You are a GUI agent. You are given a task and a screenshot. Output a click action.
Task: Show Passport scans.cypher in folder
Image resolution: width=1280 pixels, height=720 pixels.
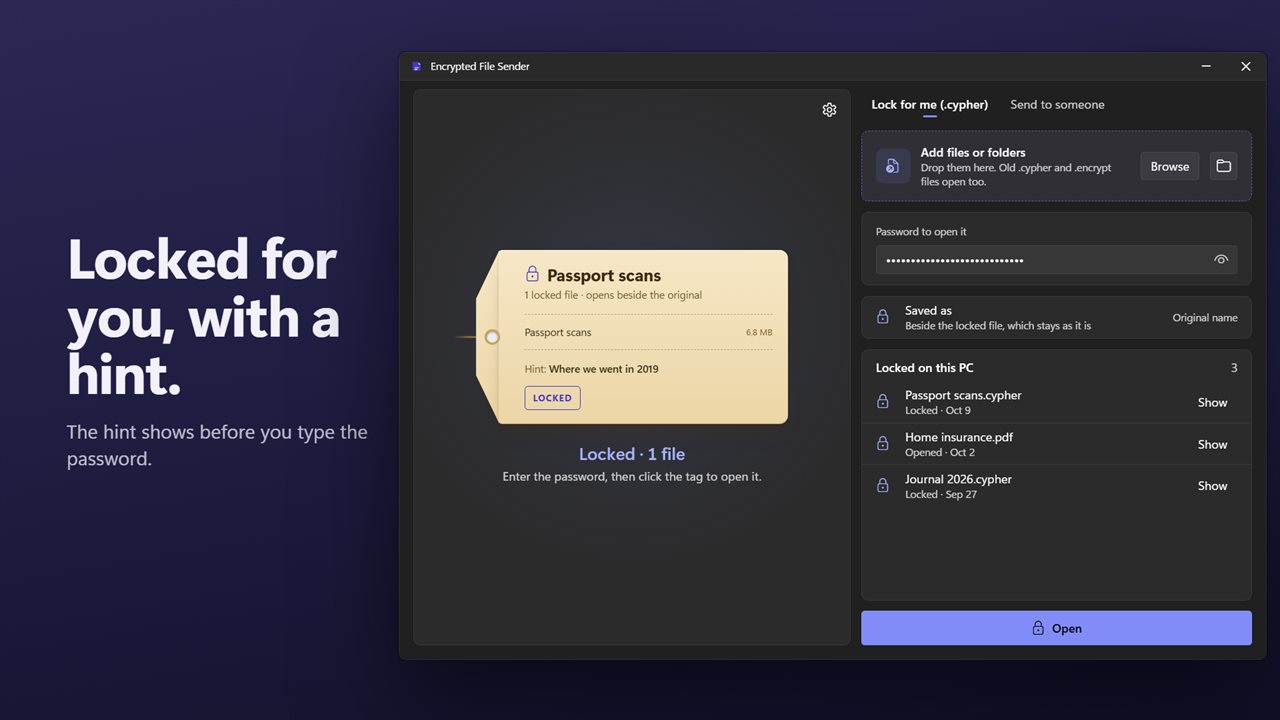[1212, 403]
